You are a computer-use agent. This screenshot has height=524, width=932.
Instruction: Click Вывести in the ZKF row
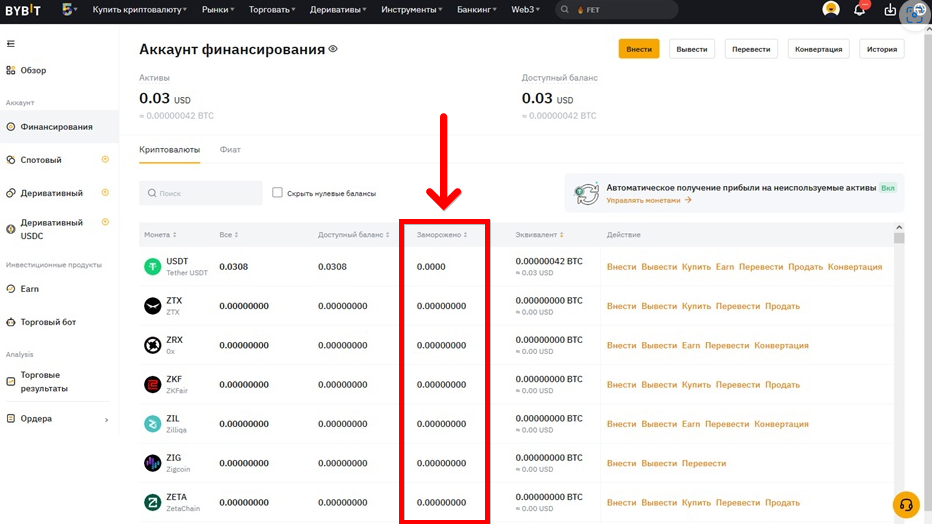pyautogui.click(x=659, y=384)
